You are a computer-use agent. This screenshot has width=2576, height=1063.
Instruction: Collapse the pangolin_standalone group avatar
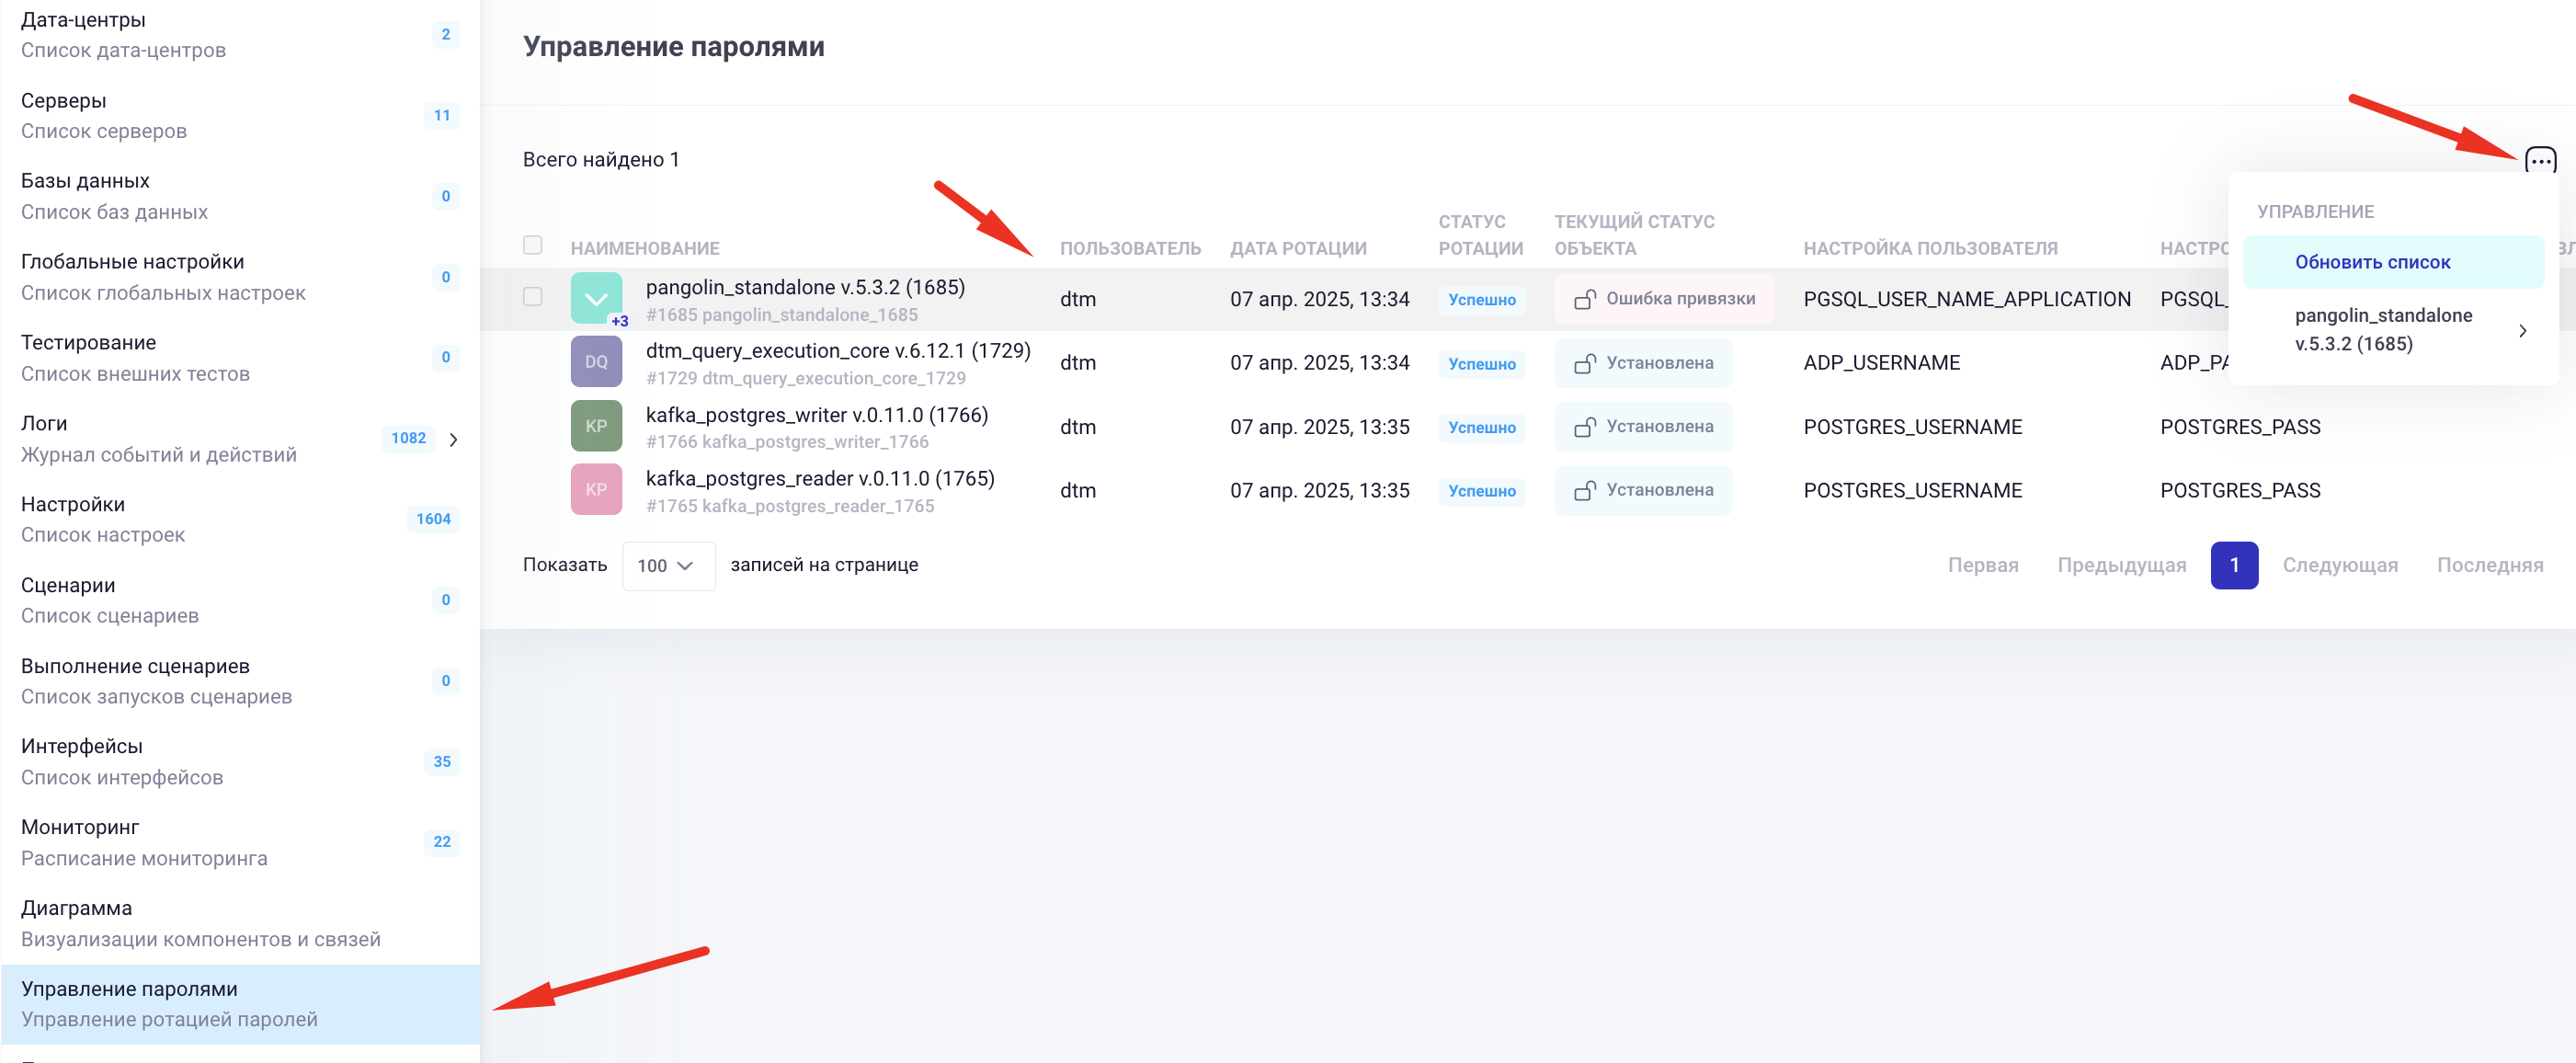[x=596, y=298]
